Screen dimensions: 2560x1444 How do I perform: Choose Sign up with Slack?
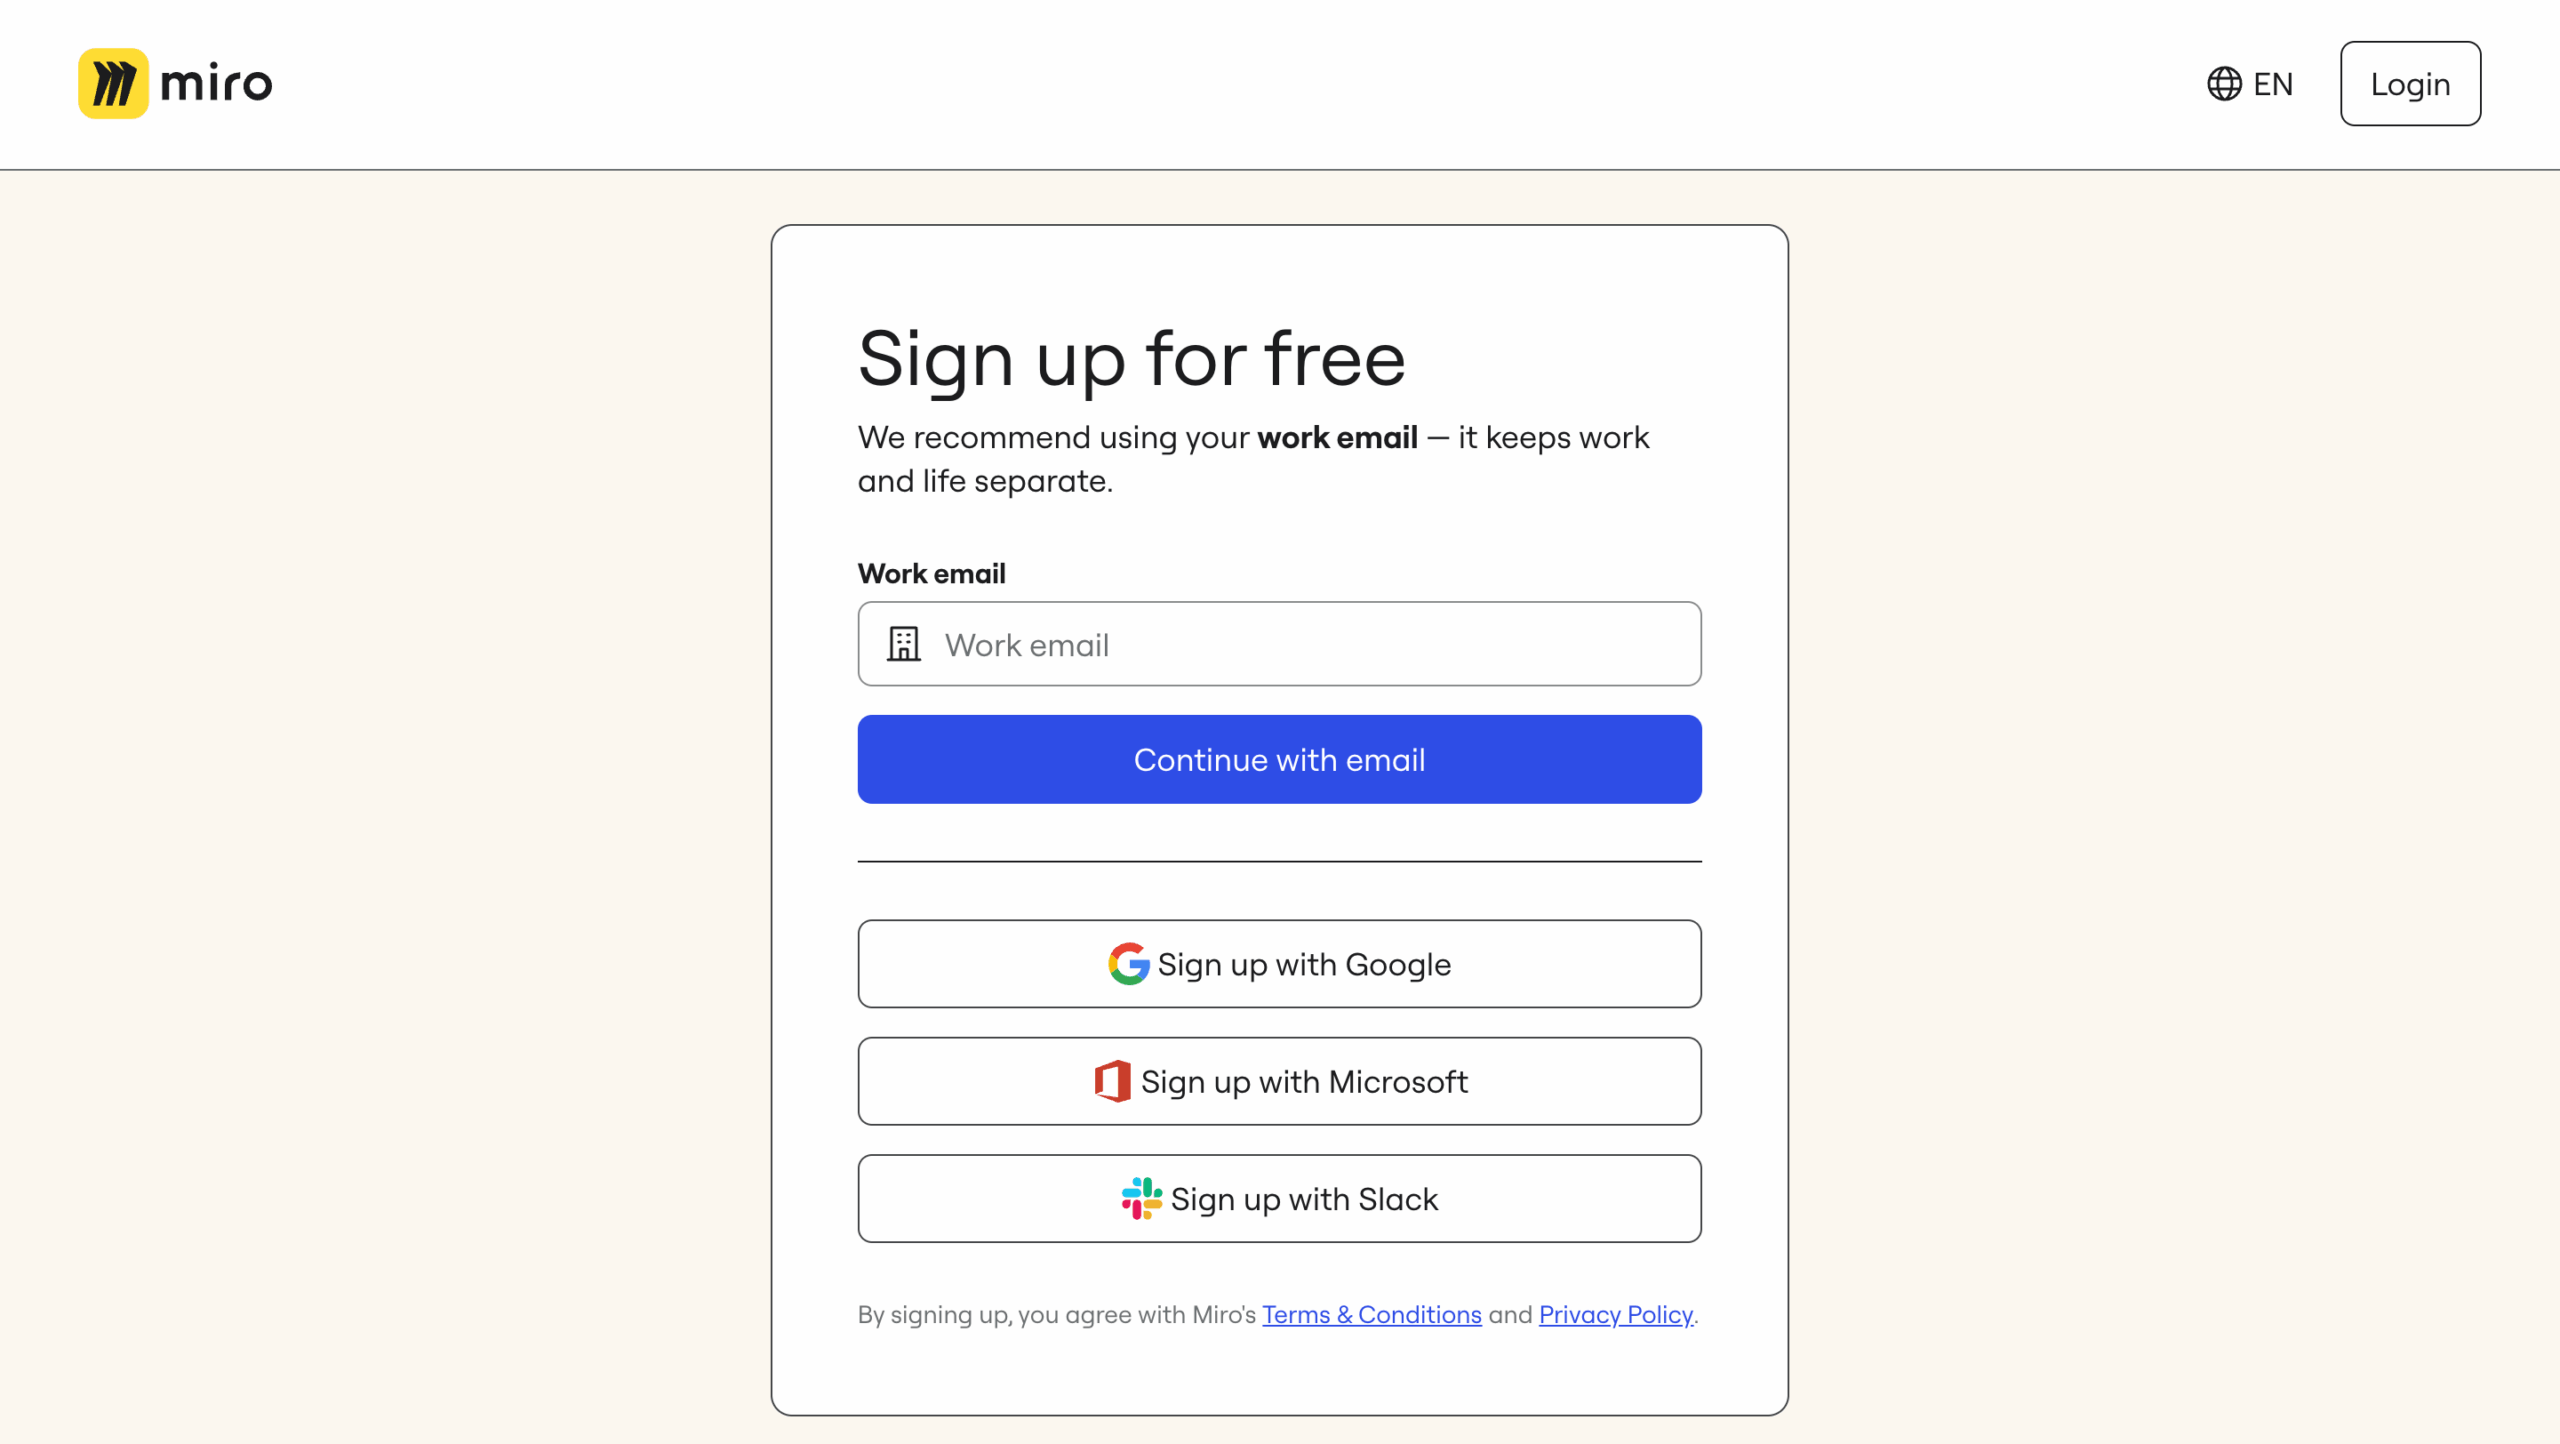click(1279, 1198)
